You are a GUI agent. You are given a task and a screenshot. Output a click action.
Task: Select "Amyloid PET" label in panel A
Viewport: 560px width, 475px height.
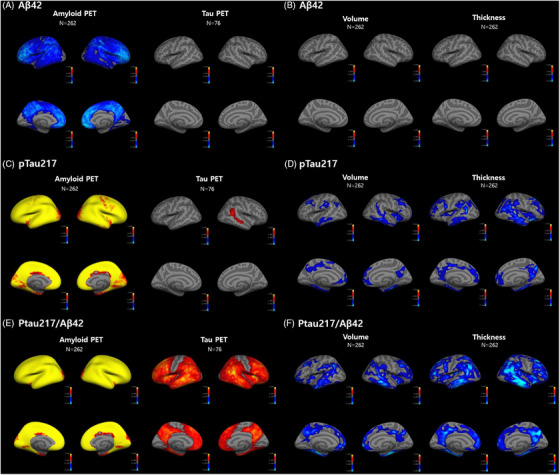(75, 14)
